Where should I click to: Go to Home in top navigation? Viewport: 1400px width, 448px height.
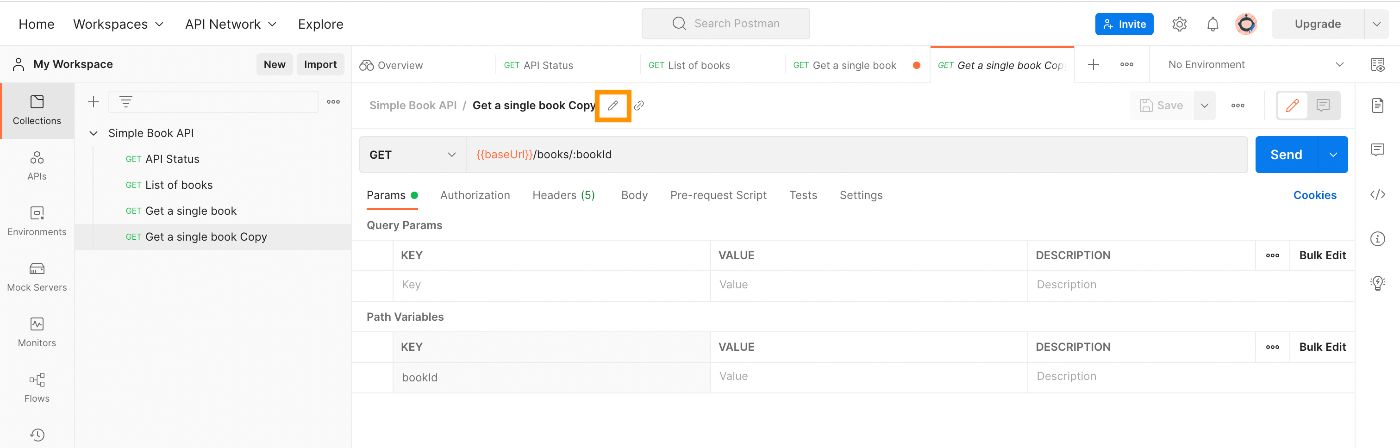(37, 24)
